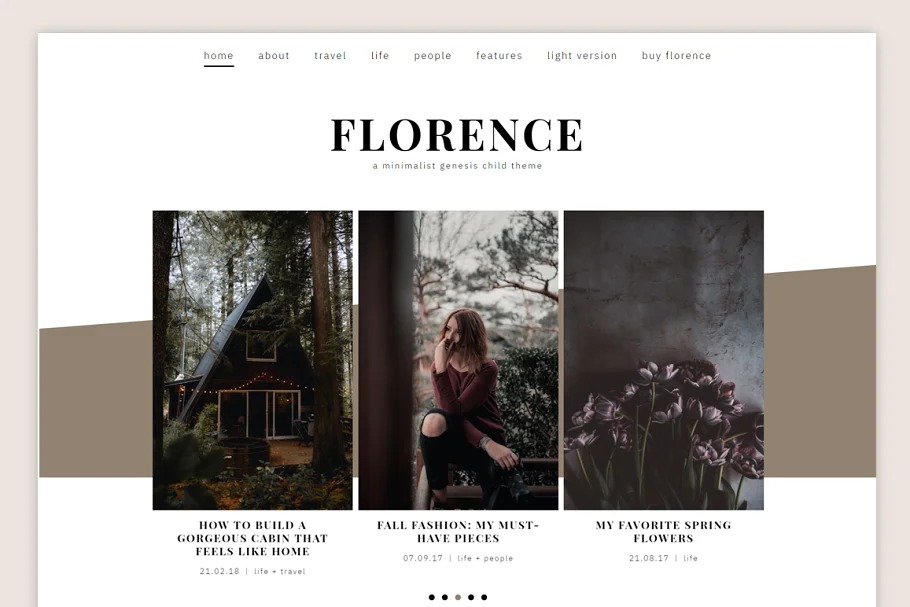Select last slider pagination dot
The width and height of the screenshot is (910, 607).
[x=484, y=597]
